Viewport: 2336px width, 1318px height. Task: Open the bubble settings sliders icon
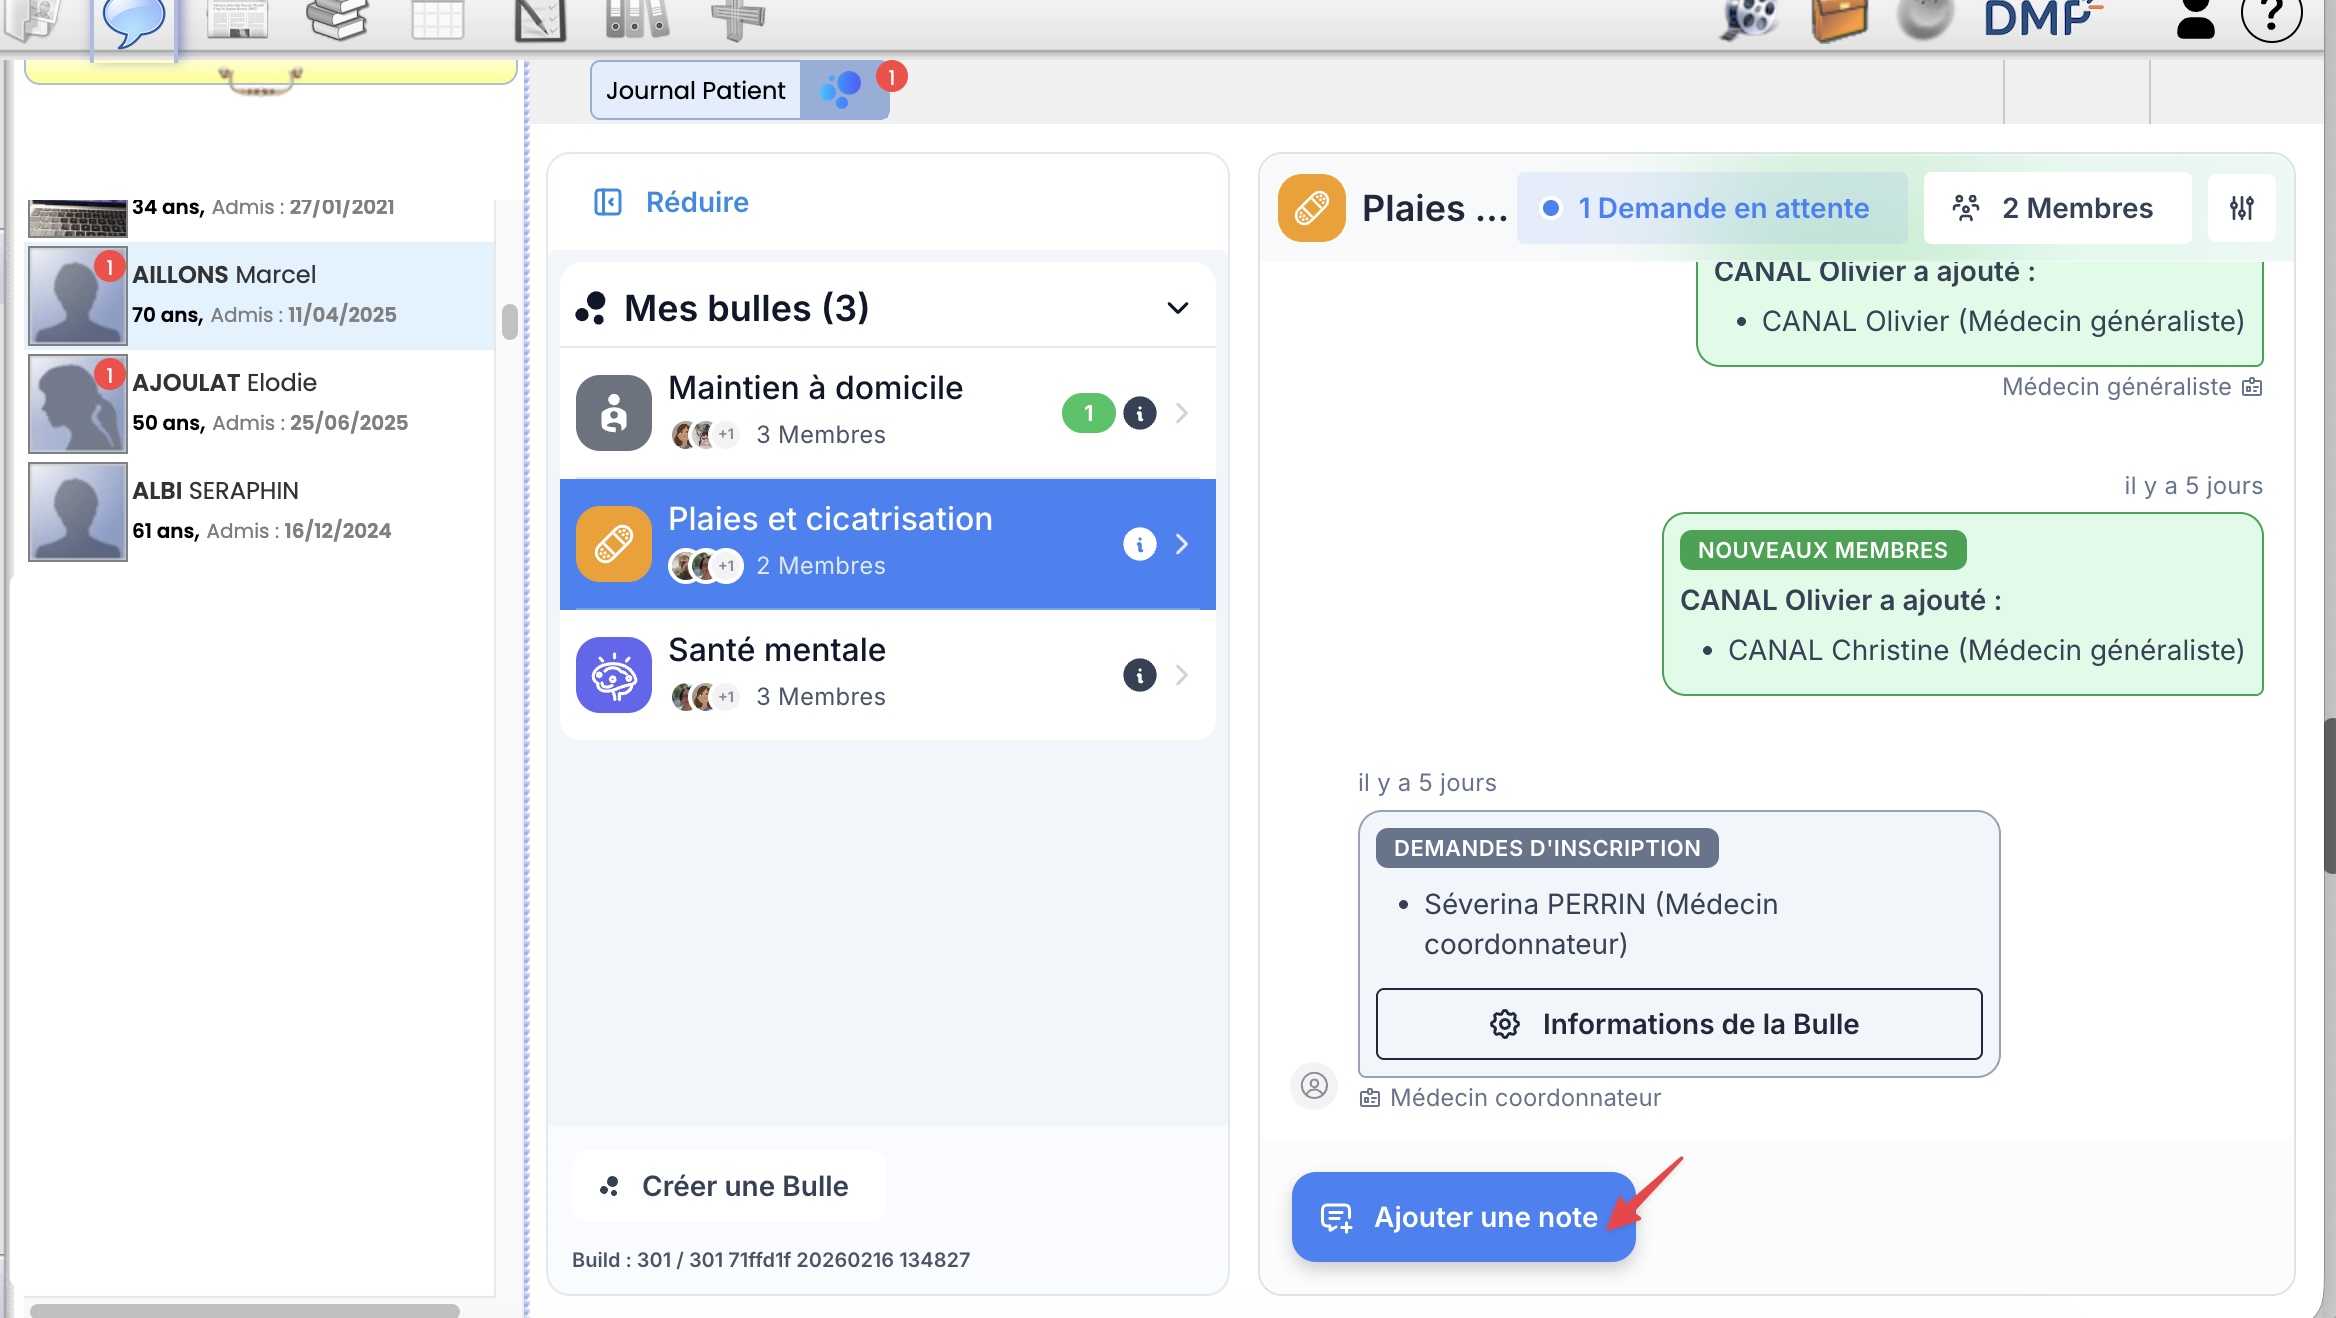pyautogui.click(x=2241, y=208)
